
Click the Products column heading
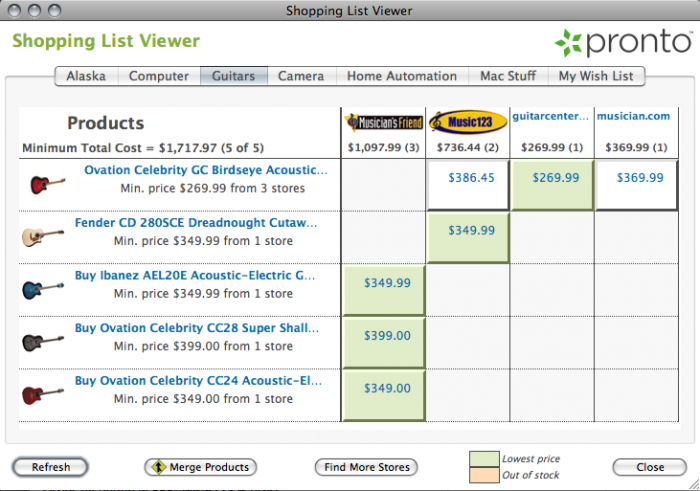click(106, 123)
